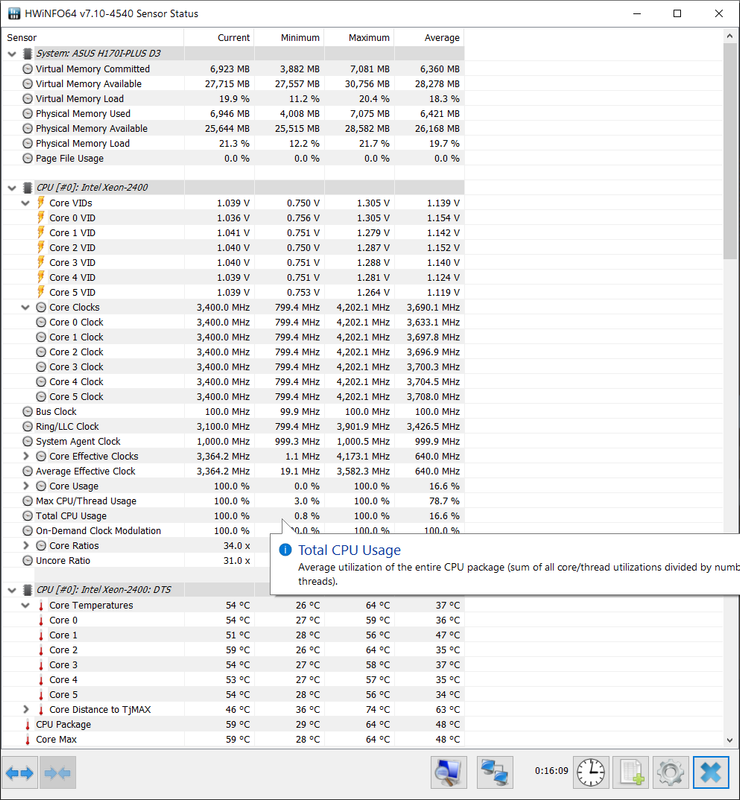Click the 78.7 % average usage value
This screenshot has height=800, width=740.
pyautogui.click(x=444, y=501)
